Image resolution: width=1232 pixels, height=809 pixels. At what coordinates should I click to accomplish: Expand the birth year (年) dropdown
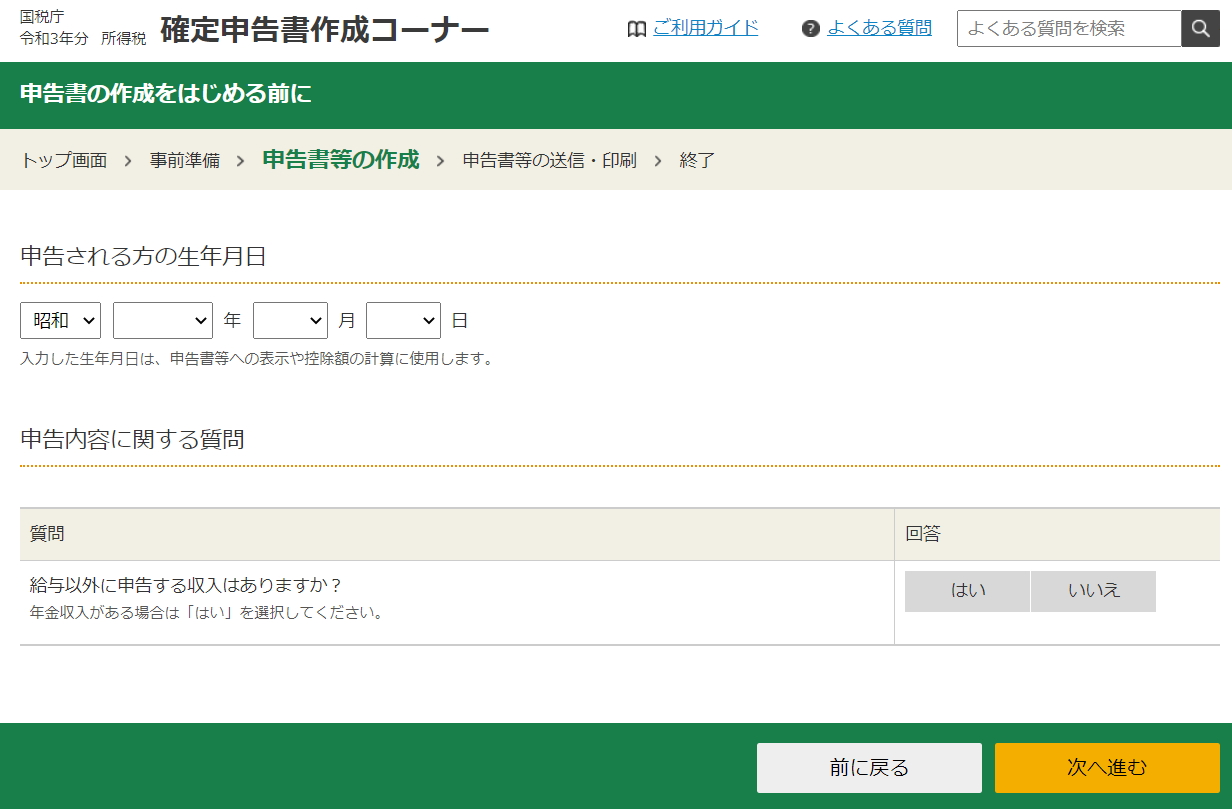pyautogui.click(x=162, y=320)
